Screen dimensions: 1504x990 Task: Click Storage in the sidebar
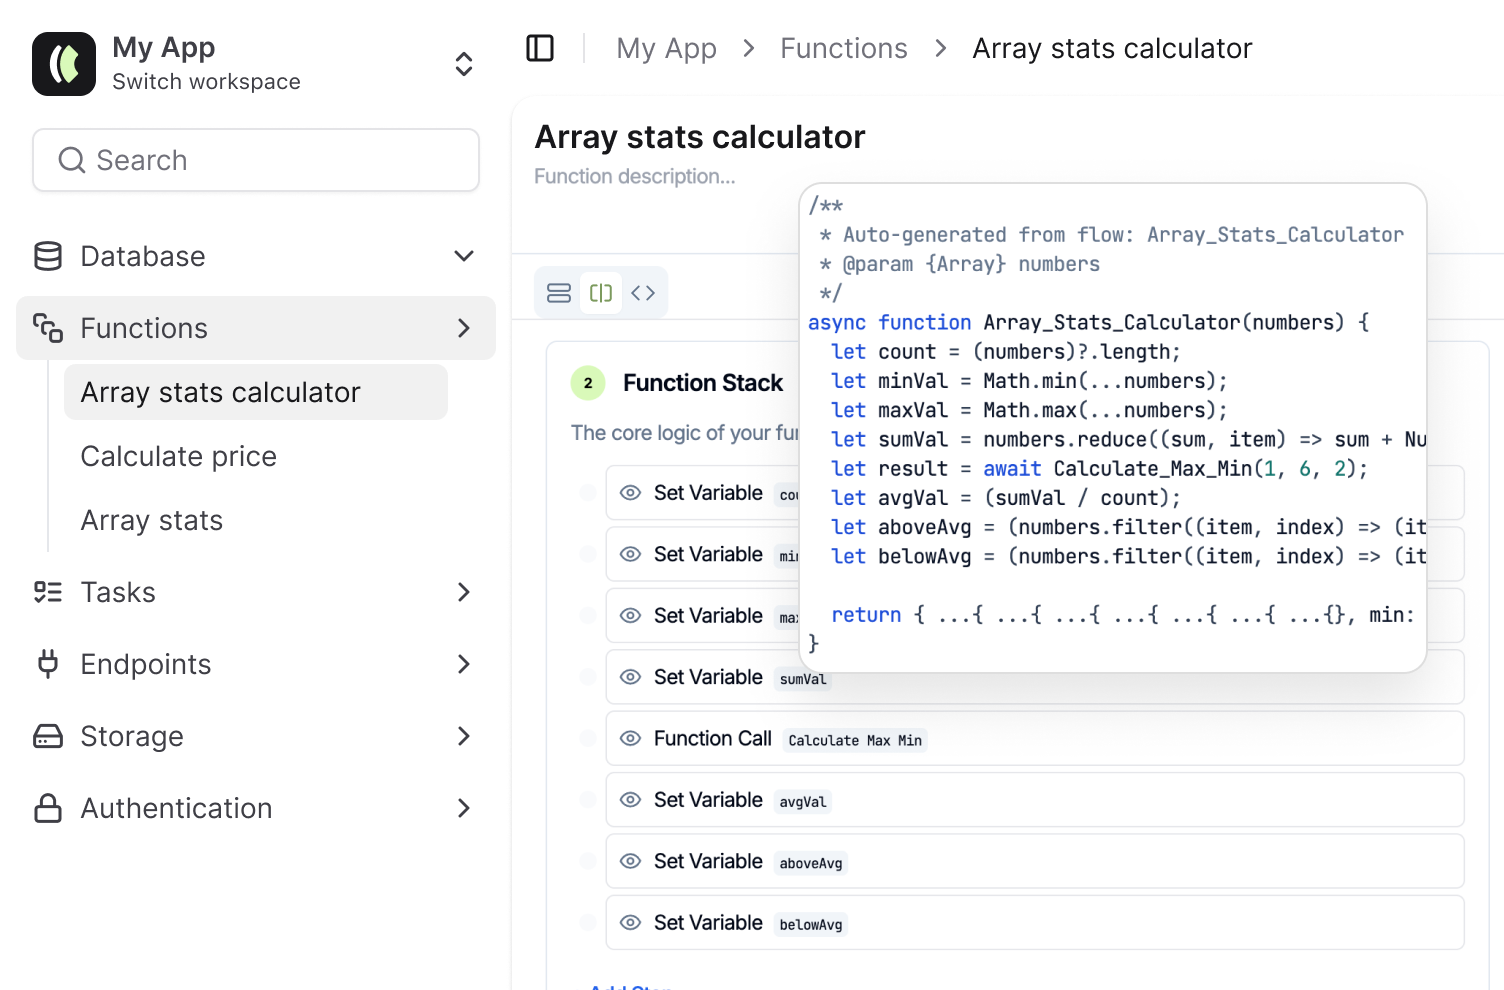[x=132, y=736]
